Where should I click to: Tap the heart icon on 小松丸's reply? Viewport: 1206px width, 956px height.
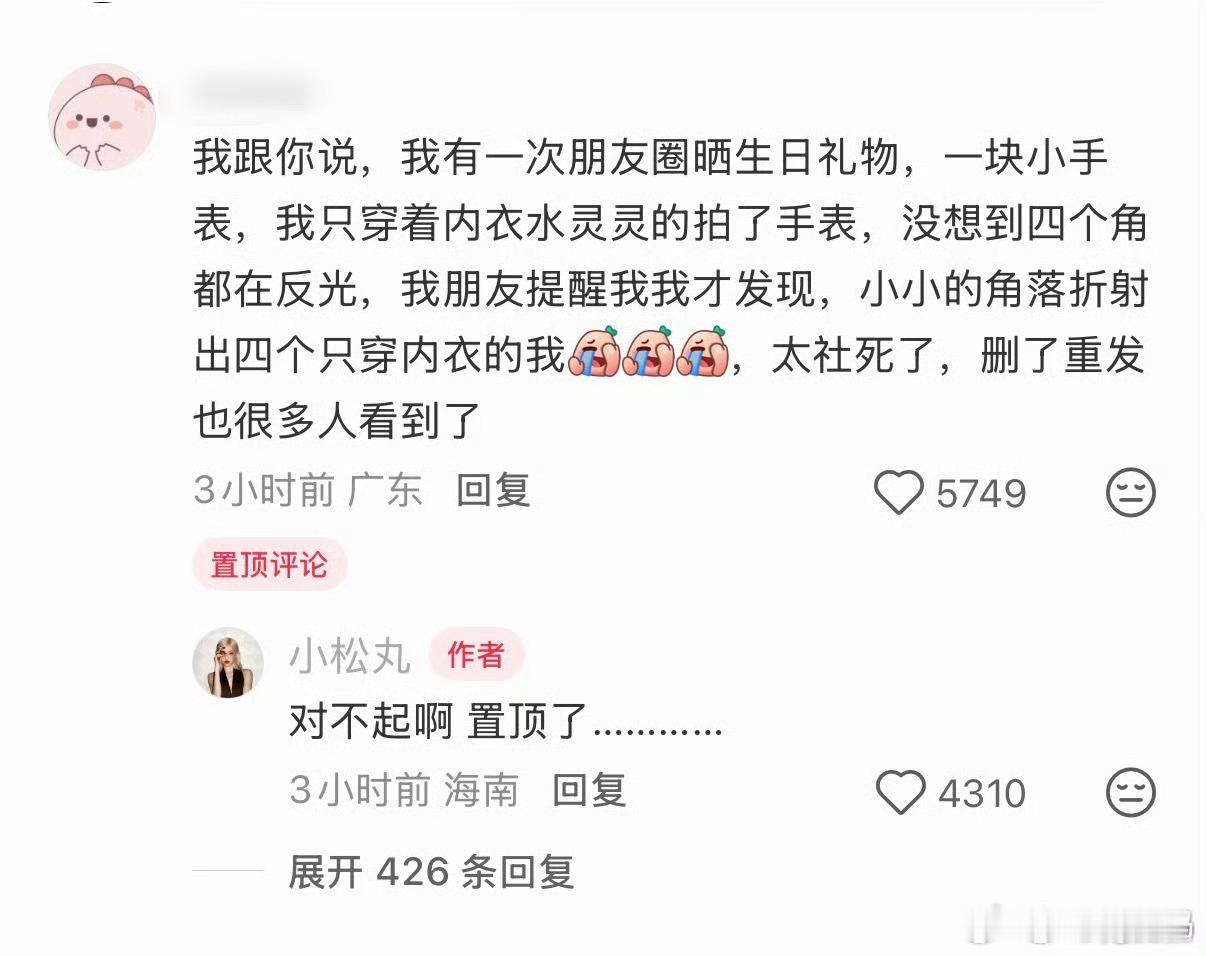[901, 793]
